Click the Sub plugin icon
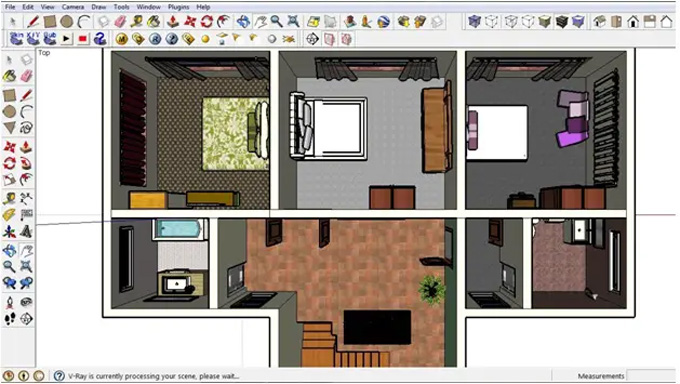This screenshot has height=384, width=680. coord(50,38)
